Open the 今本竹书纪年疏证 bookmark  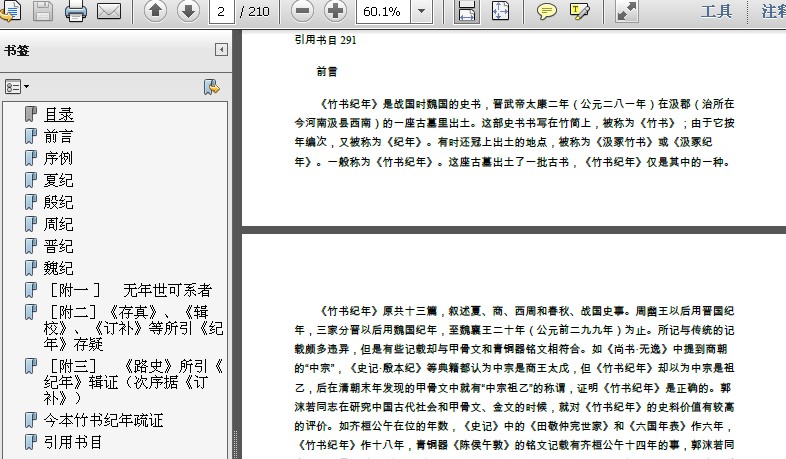pyautogui.click(x=102, y=420)
